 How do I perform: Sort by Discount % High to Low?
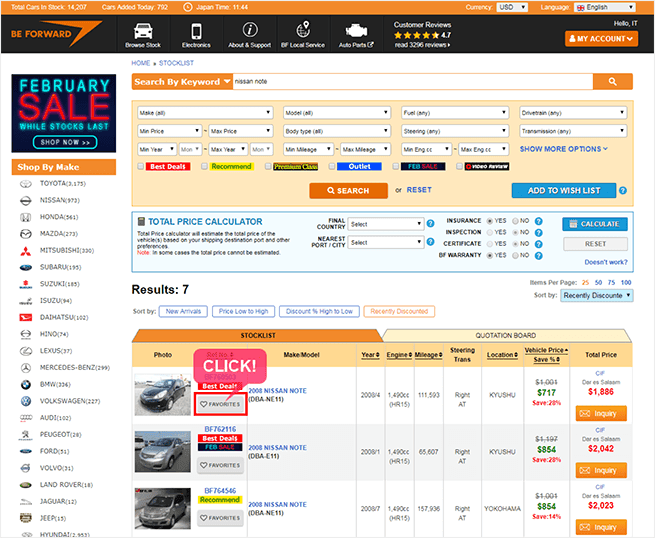[320, 312]
